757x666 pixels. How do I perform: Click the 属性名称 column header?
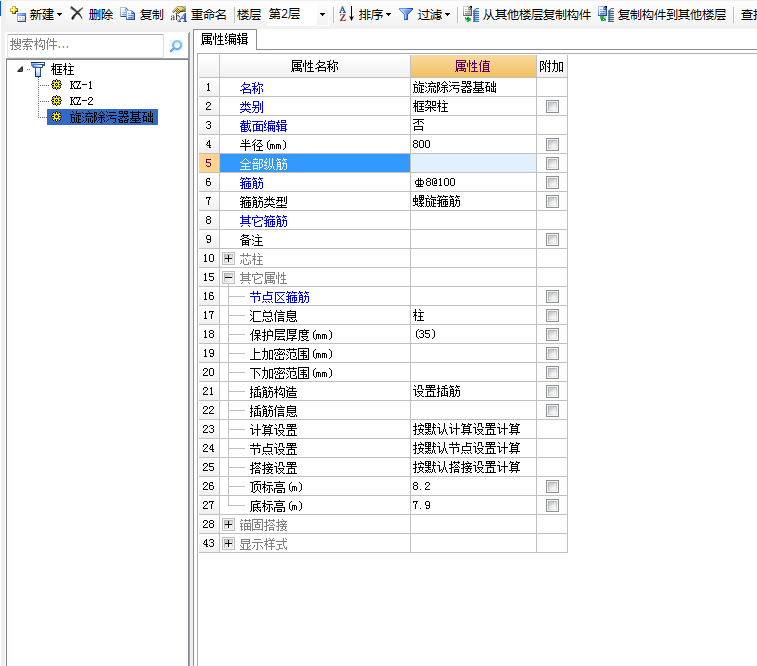[x=315, y=66]
